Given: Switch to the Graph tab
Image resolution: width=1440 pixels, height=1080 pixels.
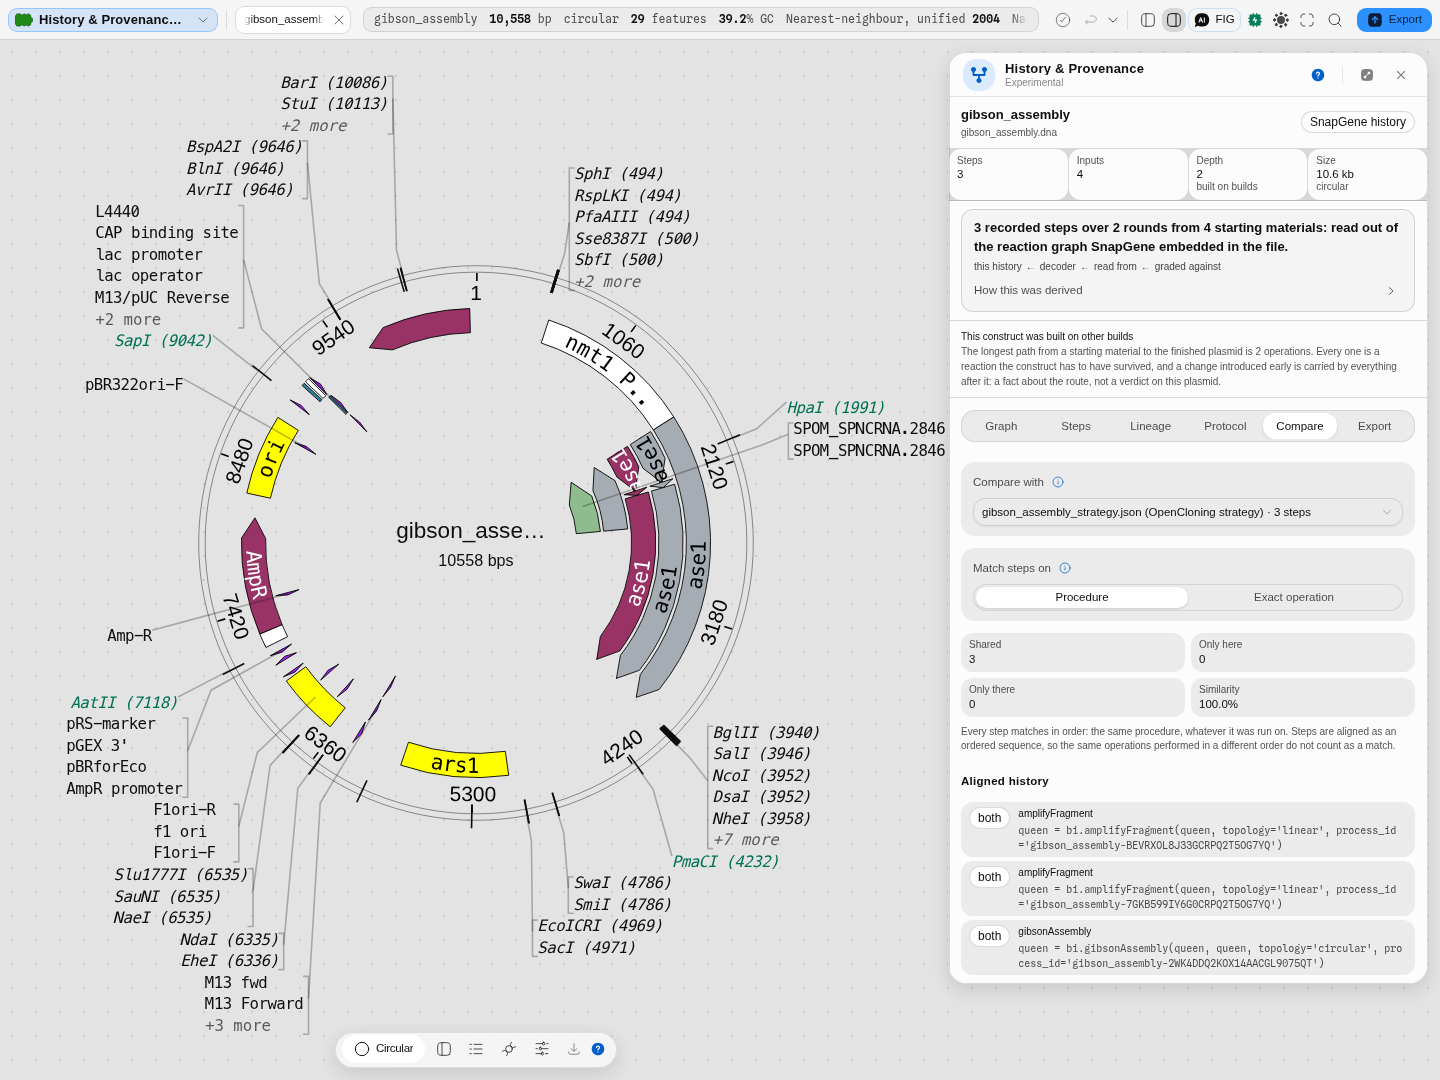Looking at the screenshot, I should [1001, 426].
